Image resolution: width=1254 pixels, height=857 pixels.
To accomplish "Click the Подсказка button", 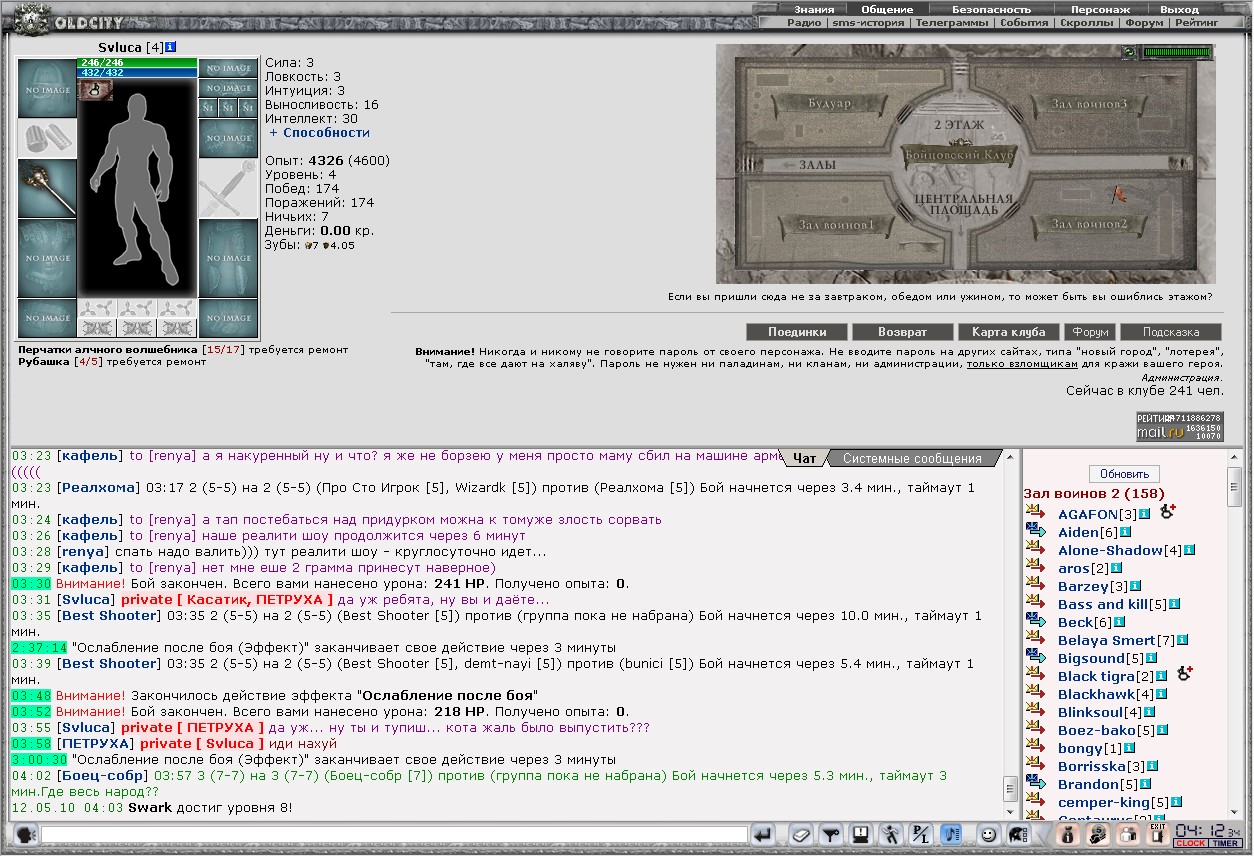I will [x=1171, y=332].
